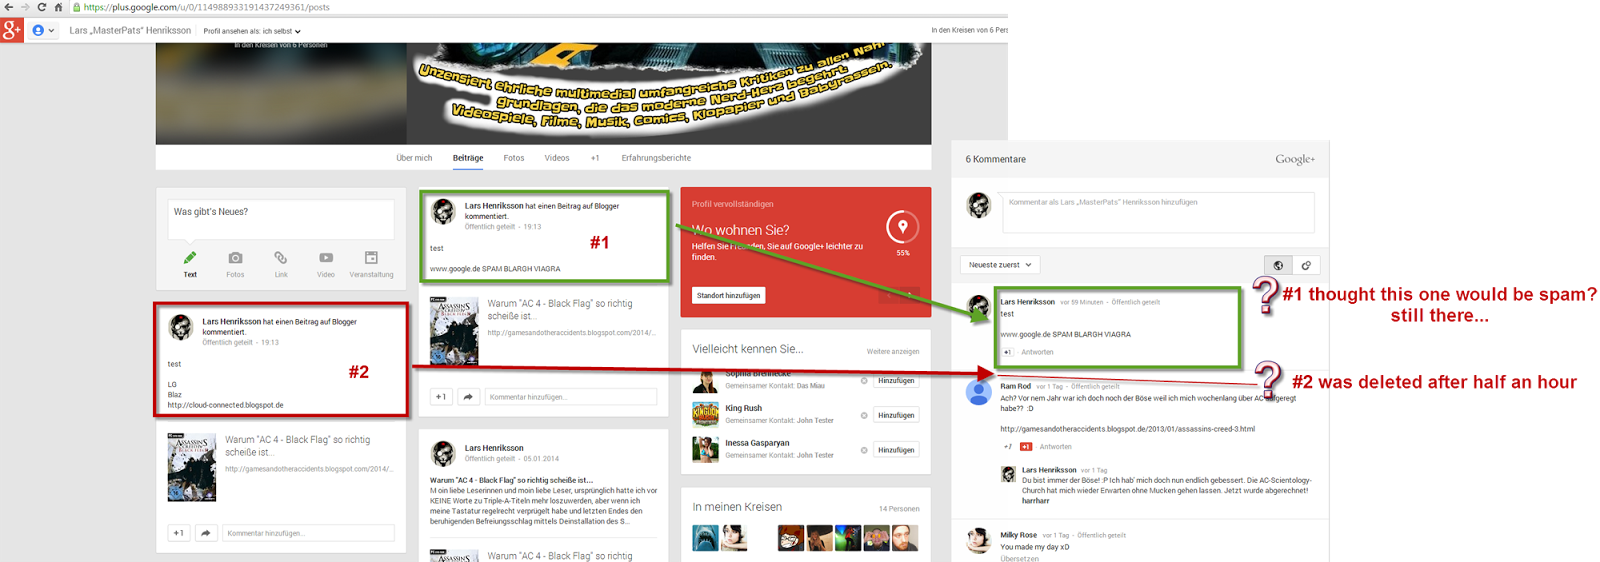Expand "Profil ansehen als: ich selbst" dropdown
Screen dimensions: 1600x562
click(252, 31)
